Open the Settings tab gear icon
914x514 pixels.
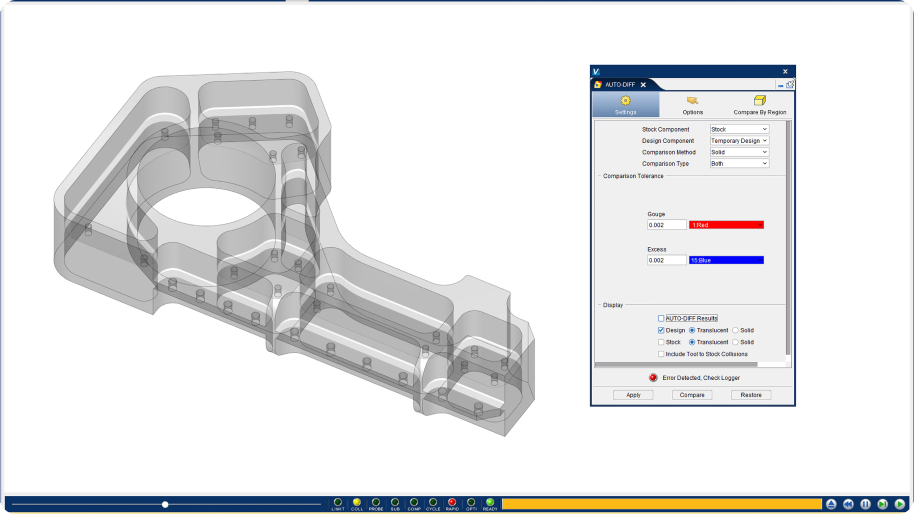(625, 100)
